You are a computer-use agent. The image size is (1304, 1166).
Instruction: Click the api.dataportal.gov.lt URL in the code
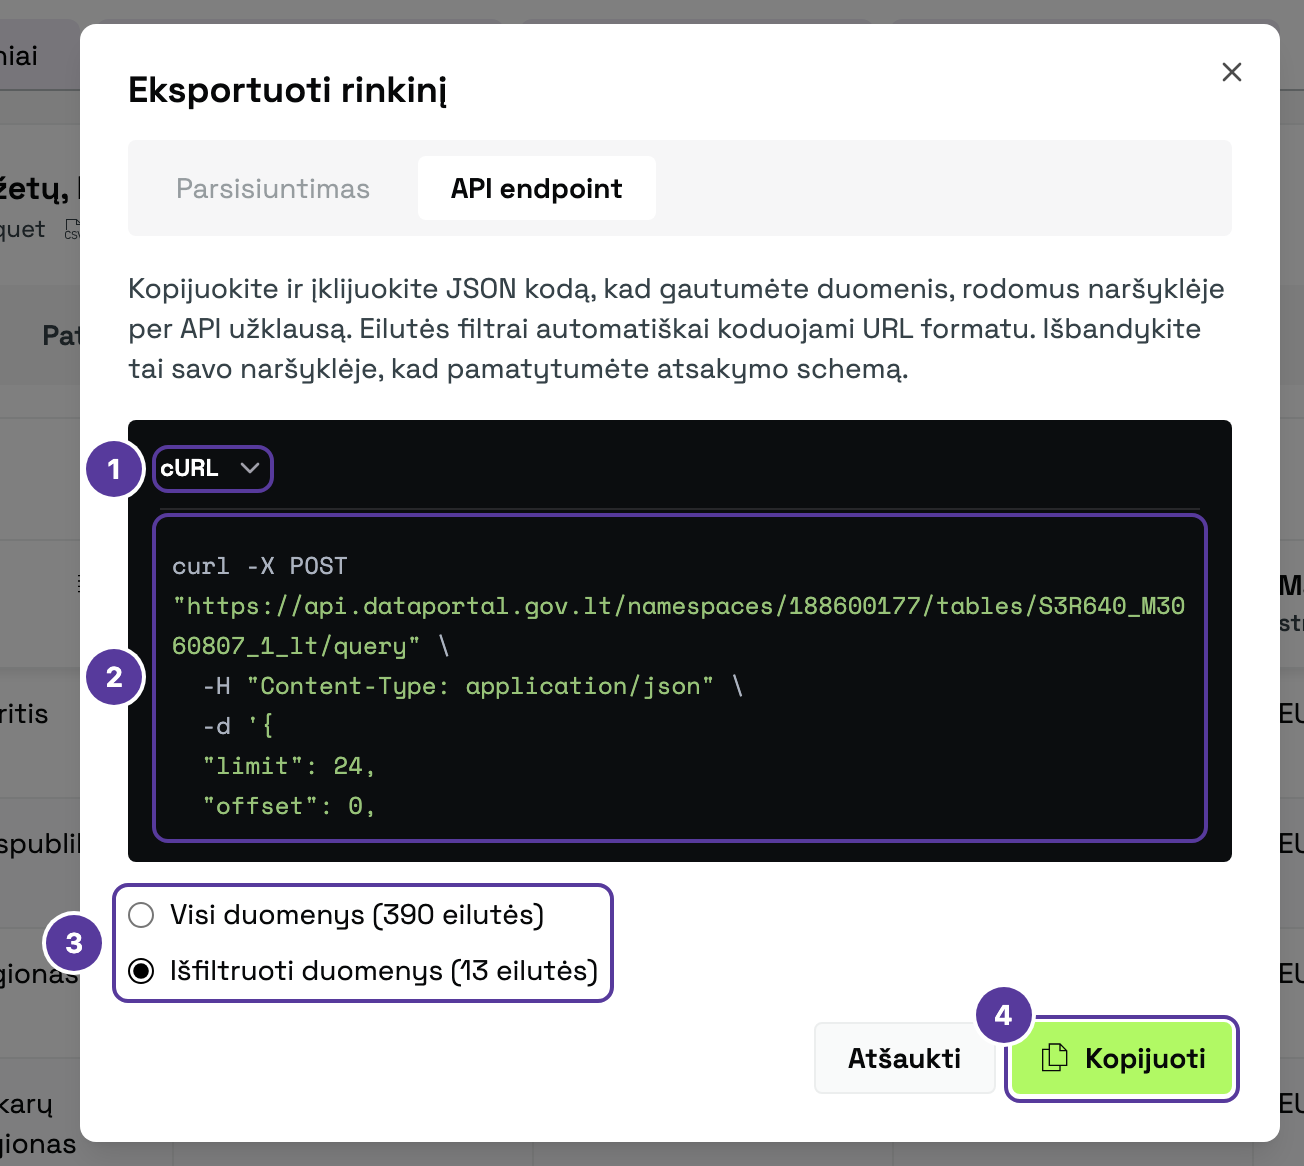point(678,626)
